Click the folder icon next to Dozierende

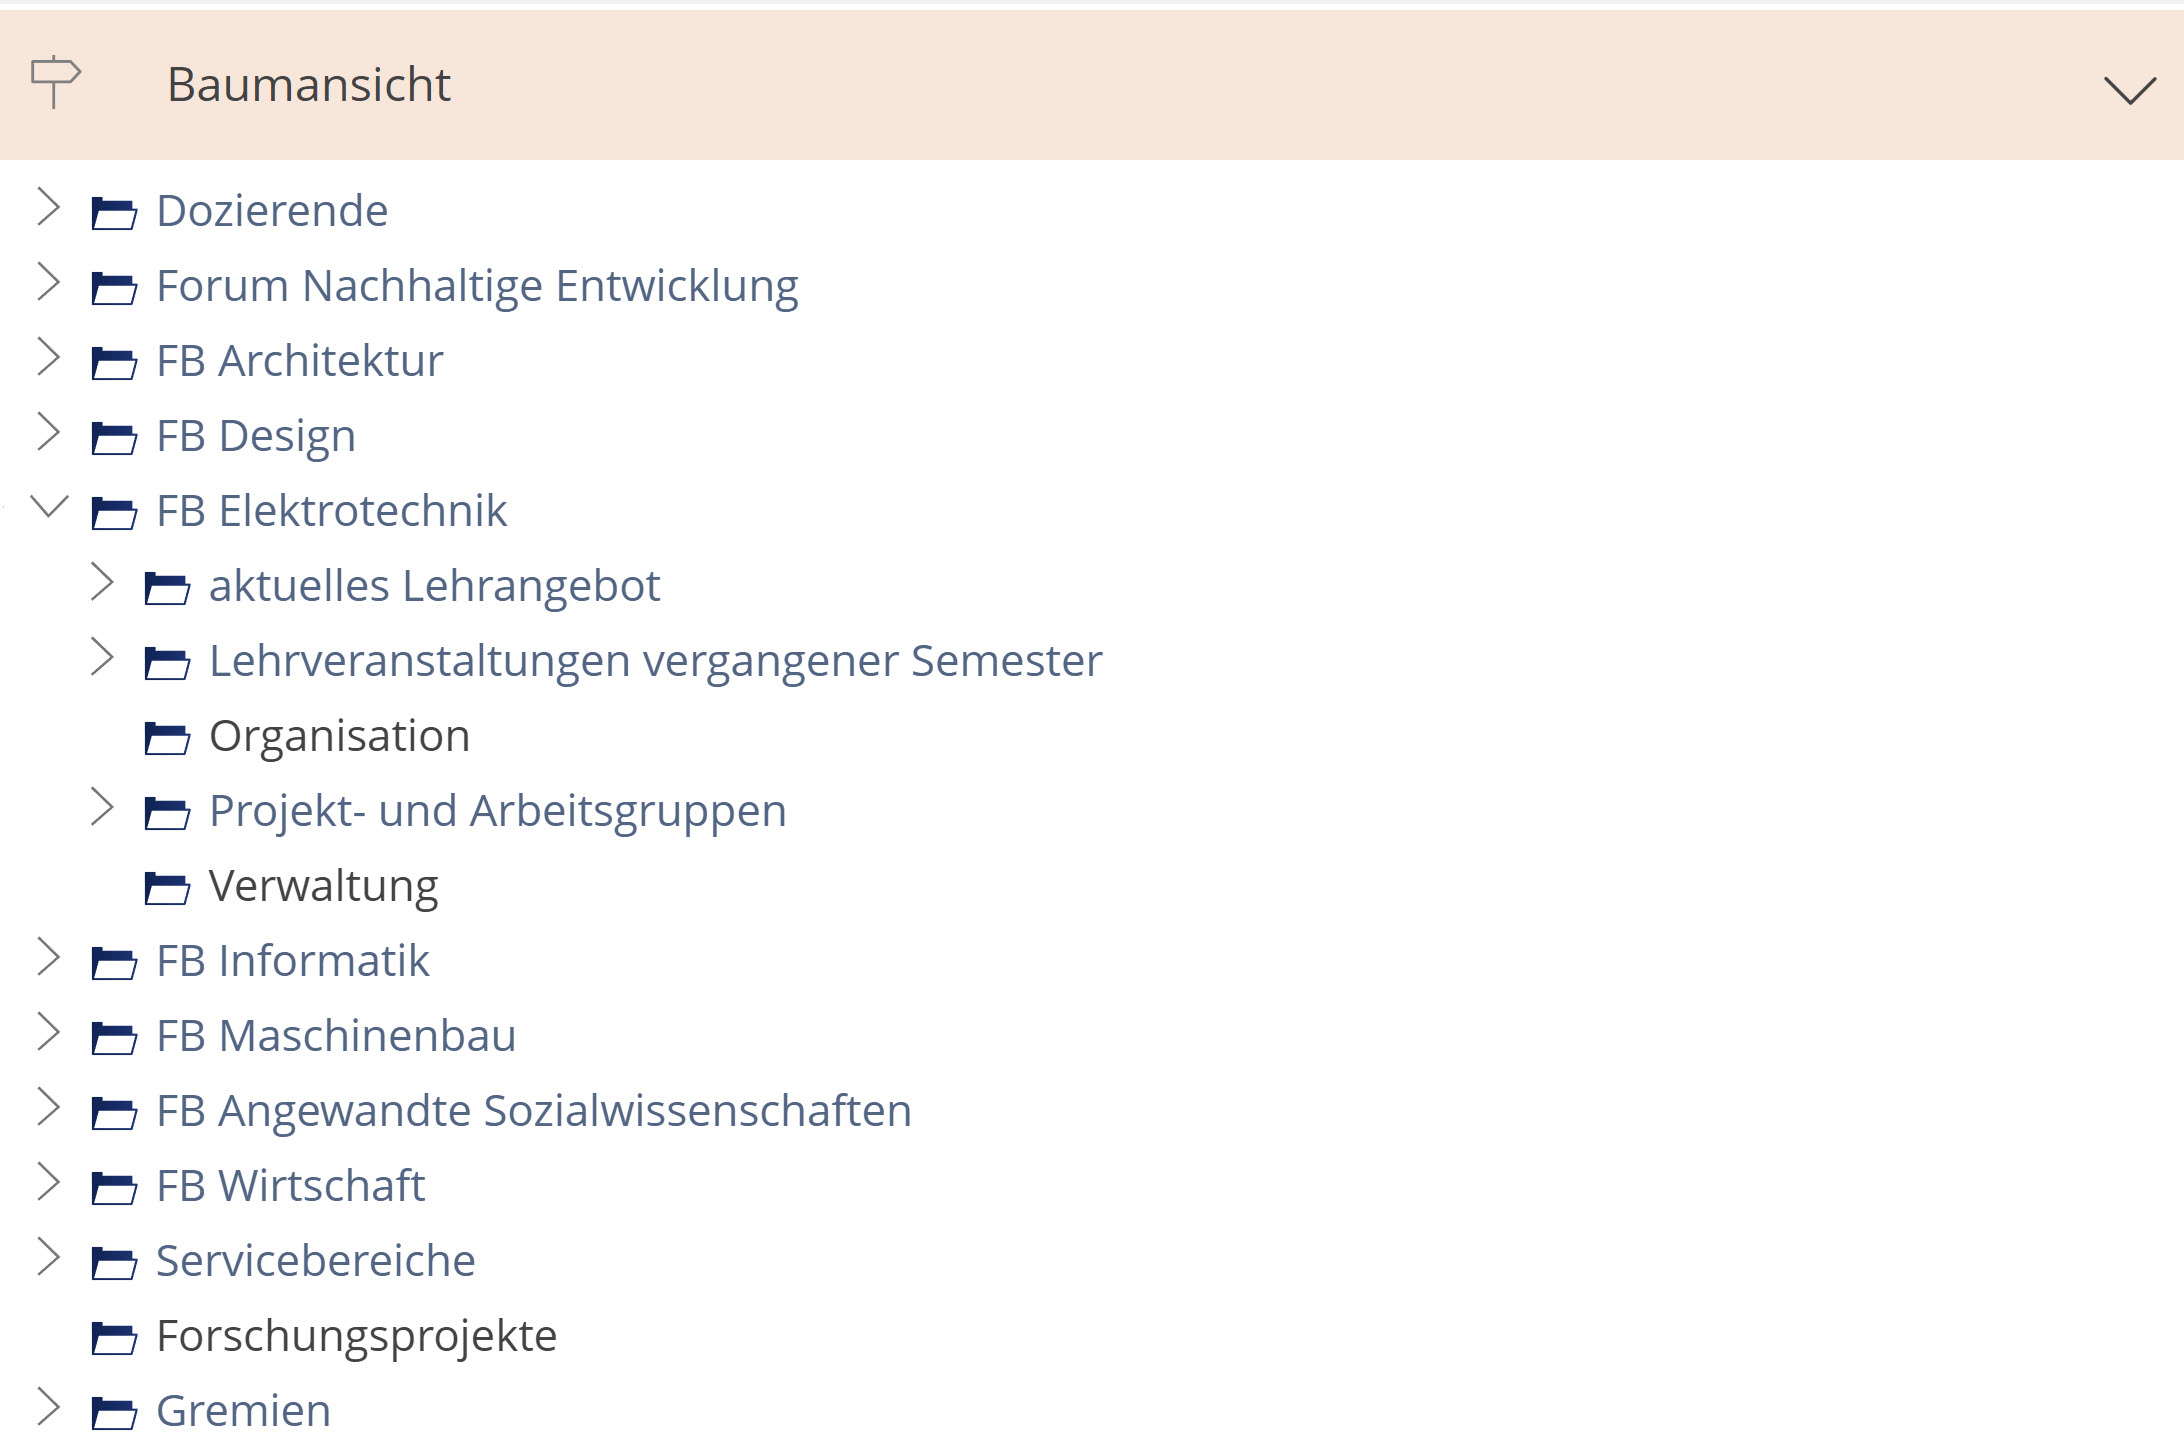tap(114, 211)
